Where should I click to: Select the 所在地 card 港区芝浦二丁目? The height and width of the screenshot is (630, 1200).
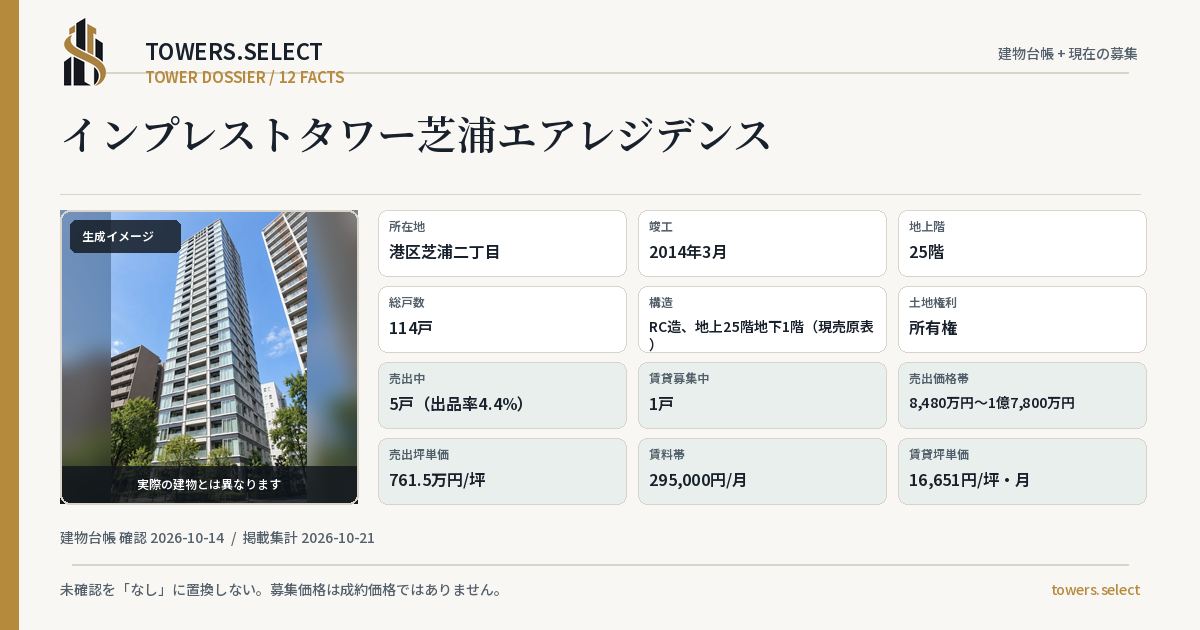point(502,243)
